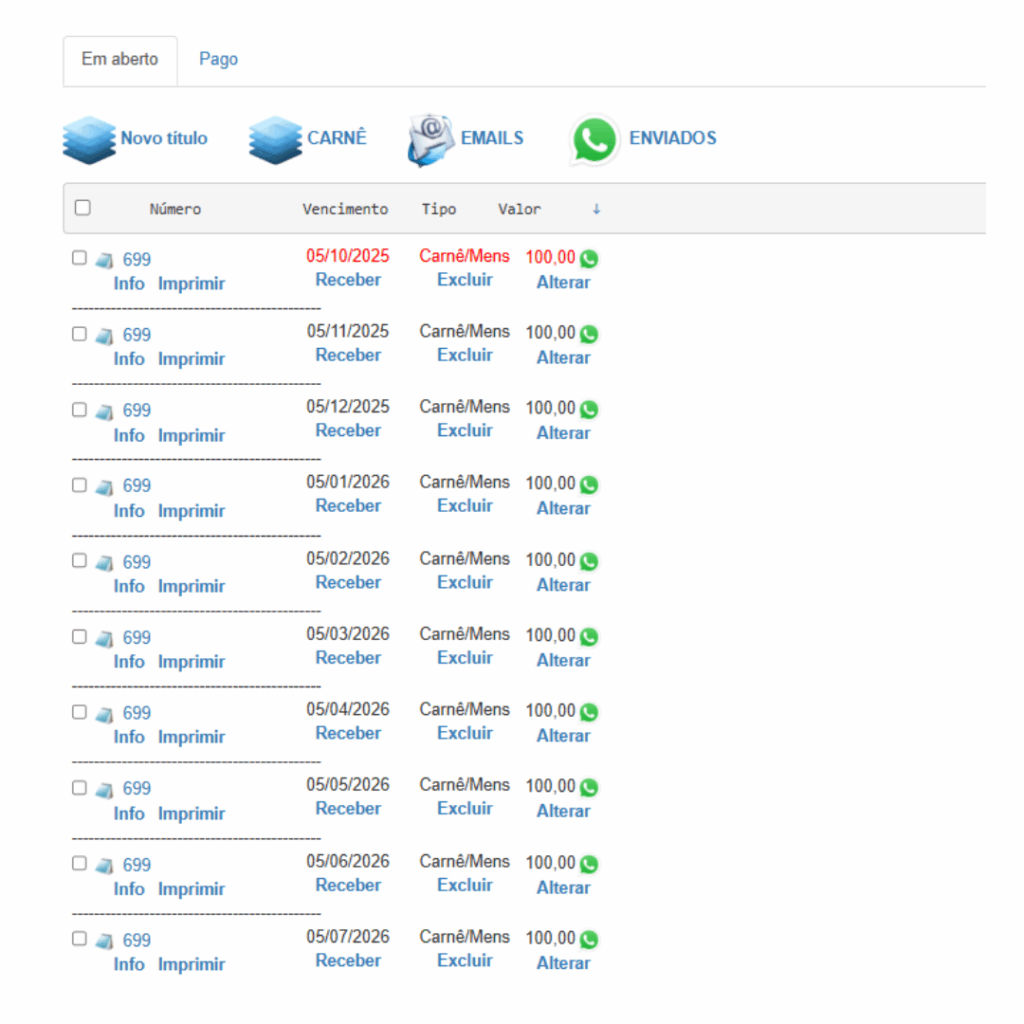Screen dimensions: 1024x1024
Task: Click Imprimir on the 05/05/2026 installment
Action: tap(191, 814)
